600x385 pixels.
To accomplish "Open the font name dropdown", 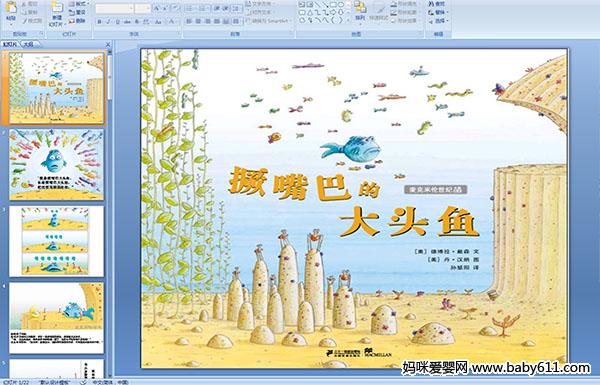I will pyautogui.click(x=131, y=8).
